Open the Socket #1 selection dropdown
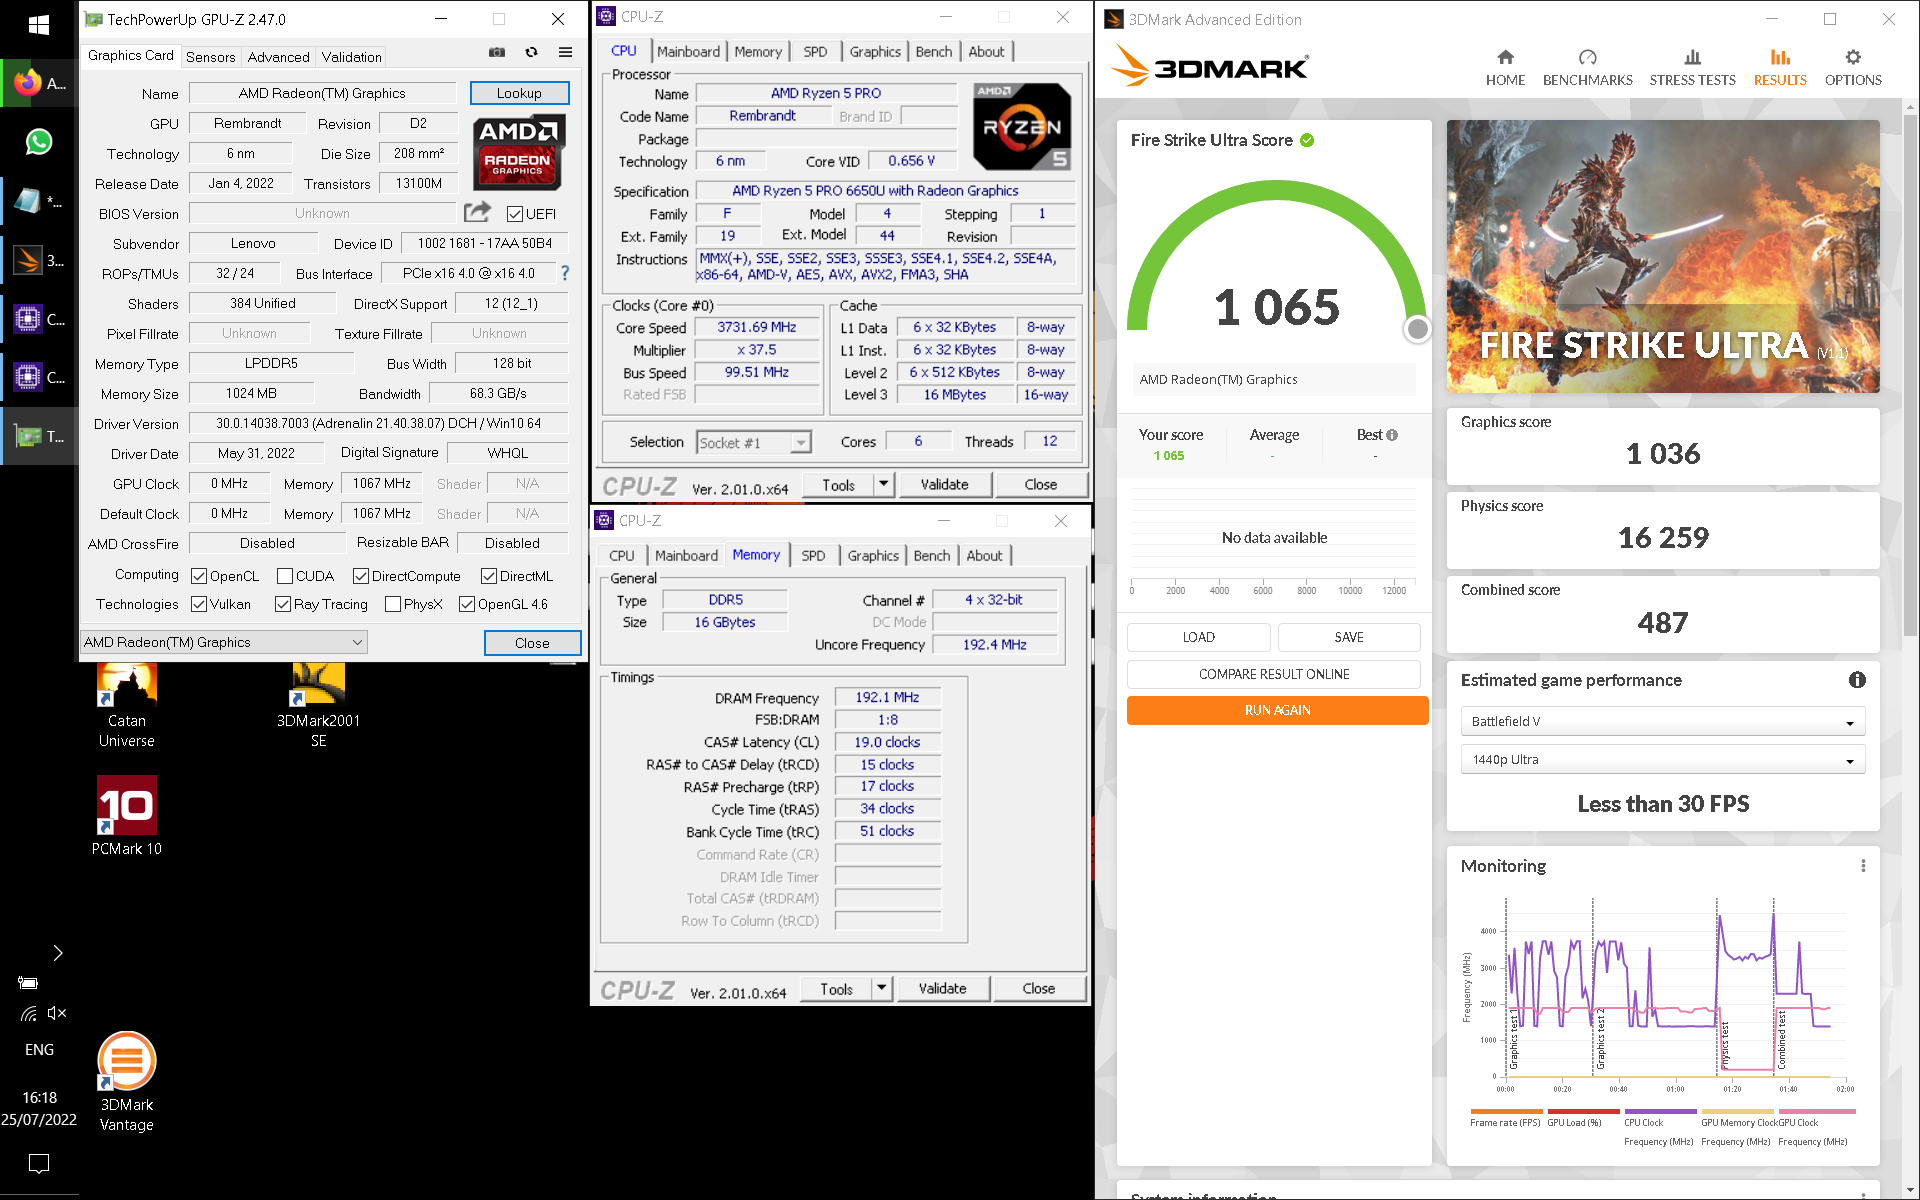Viewport: 1920px width, 1200px height. pos(753,442)
